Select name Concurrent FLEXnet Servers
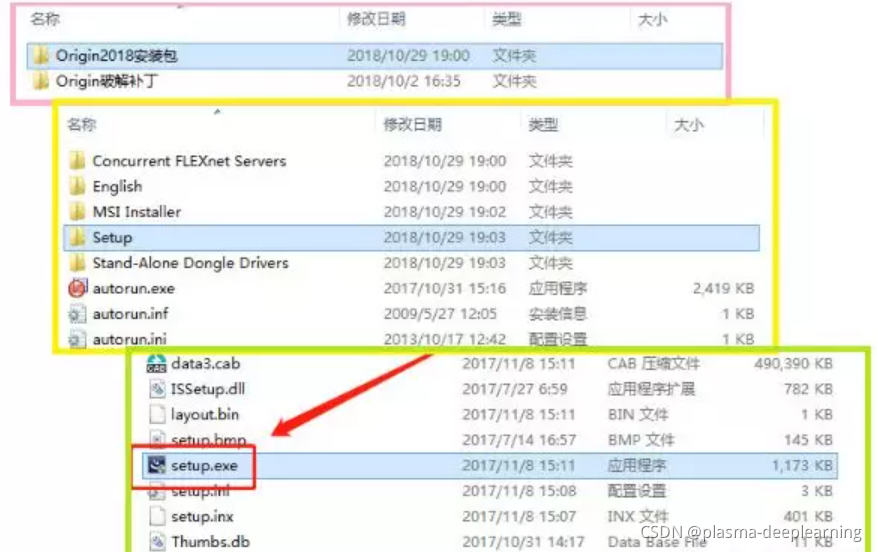This screenshot has width=877, height=552. (x=189, y=161)
